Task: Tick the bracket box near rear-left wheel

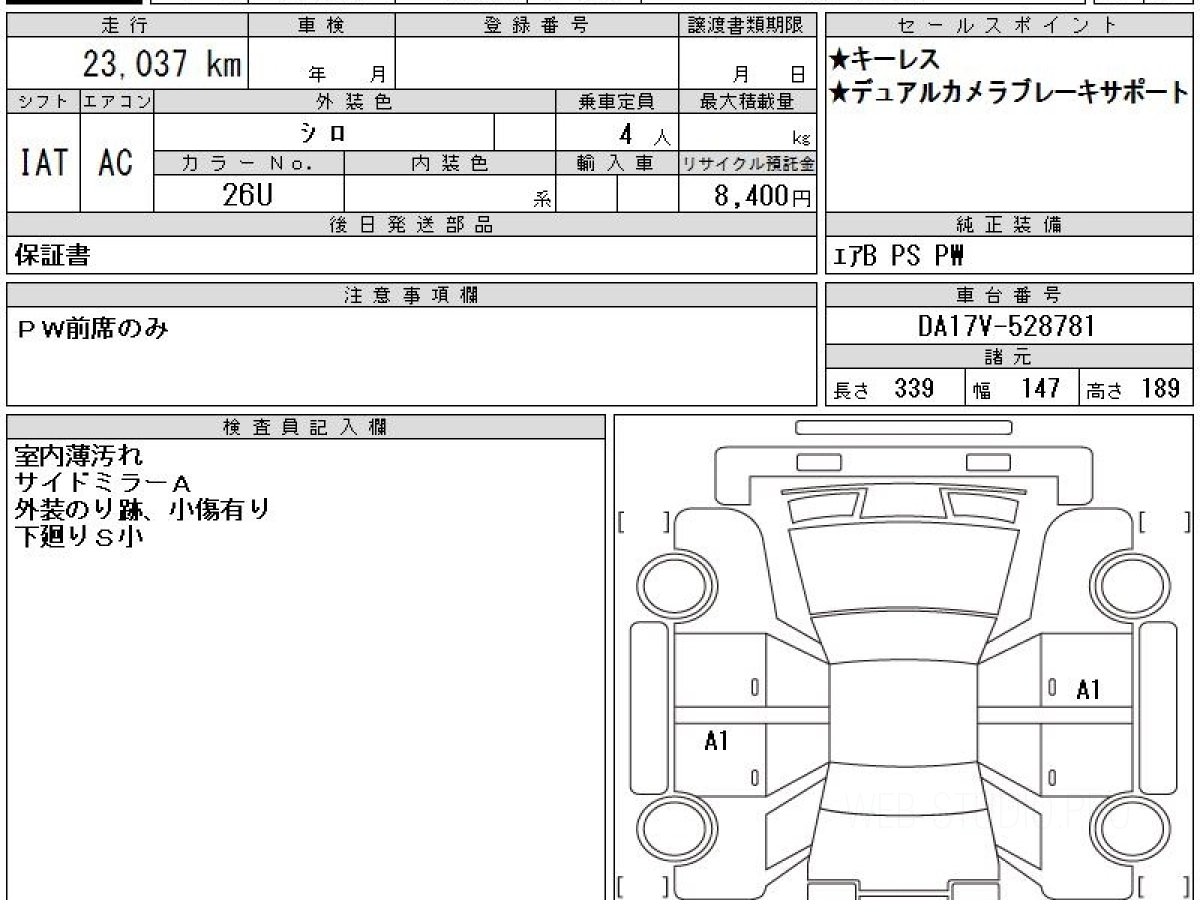Action: (x=644, y=887)
